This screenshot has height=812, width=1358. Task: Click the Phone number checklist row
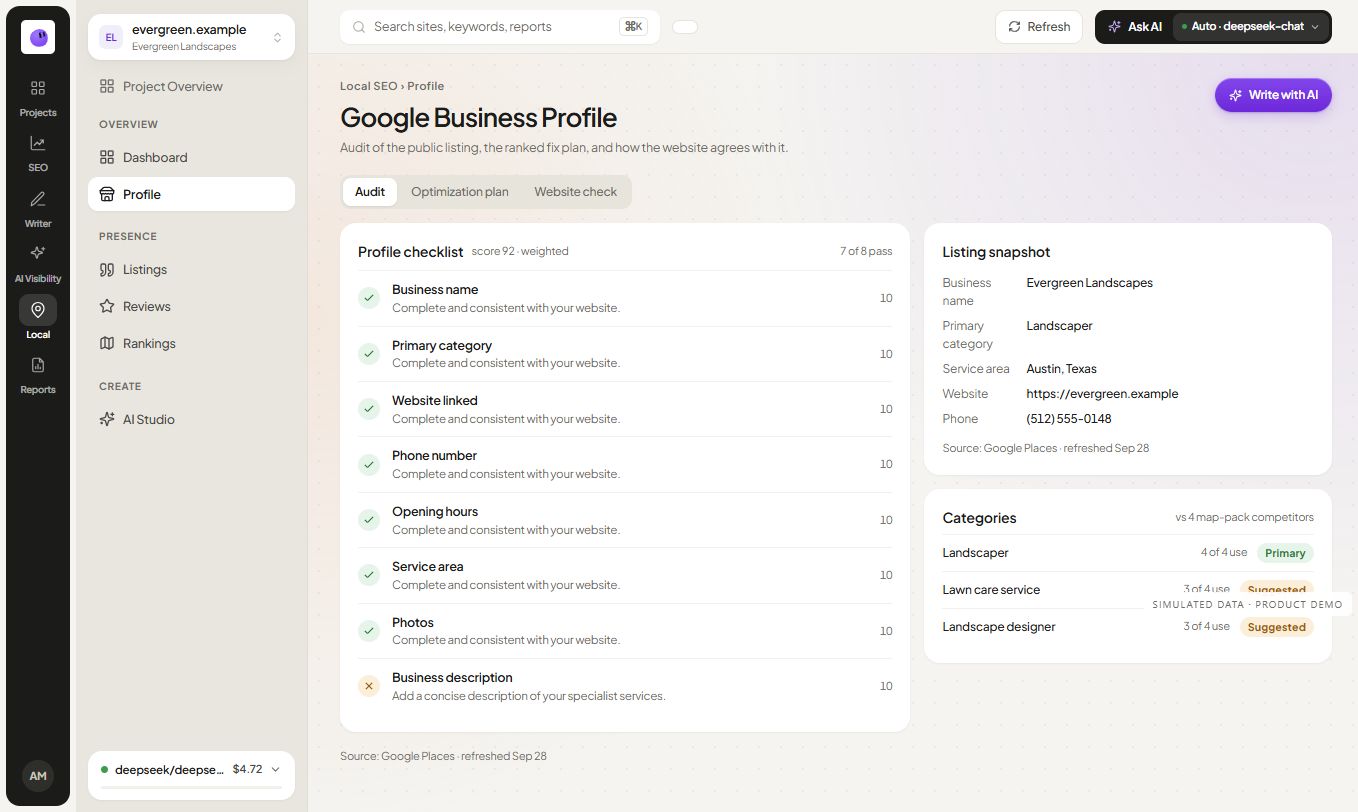click(x=625, y=465)
